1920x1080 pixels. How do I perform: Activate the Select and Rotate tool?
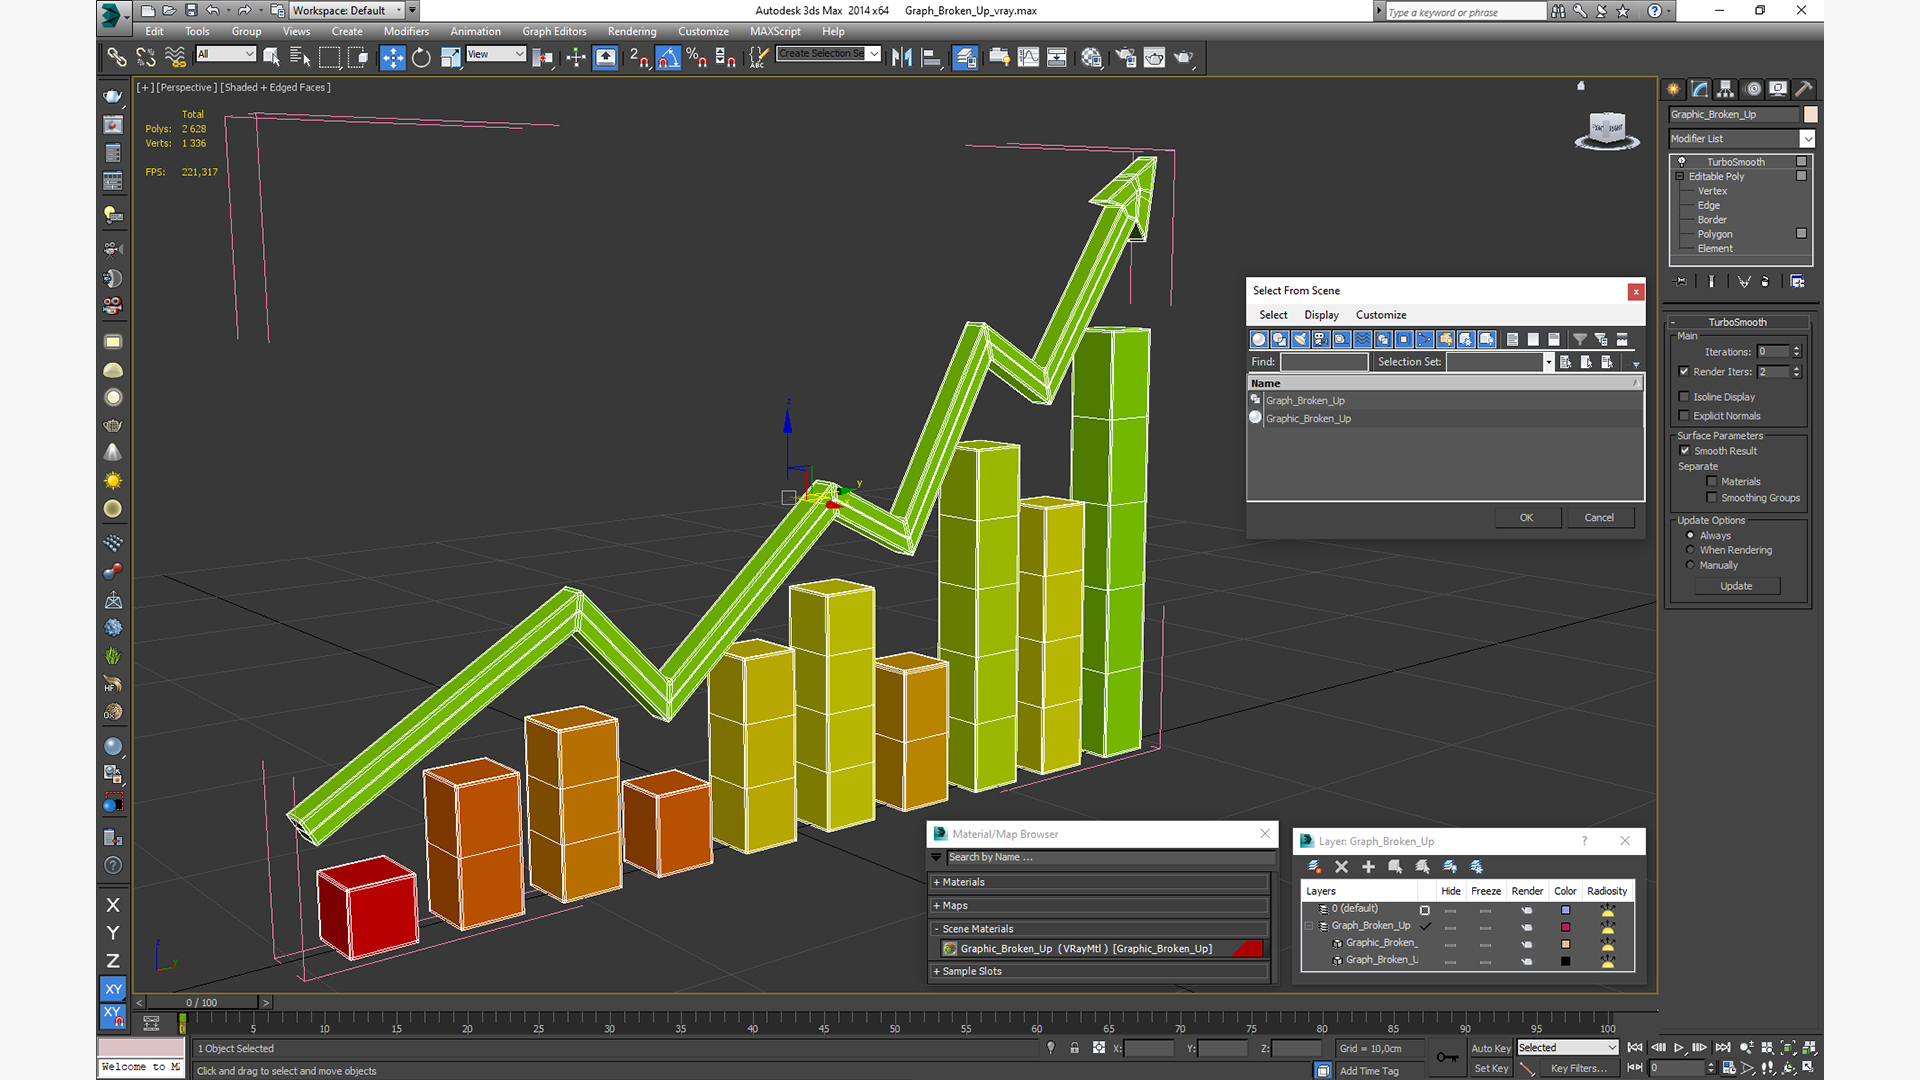[421, 58]
